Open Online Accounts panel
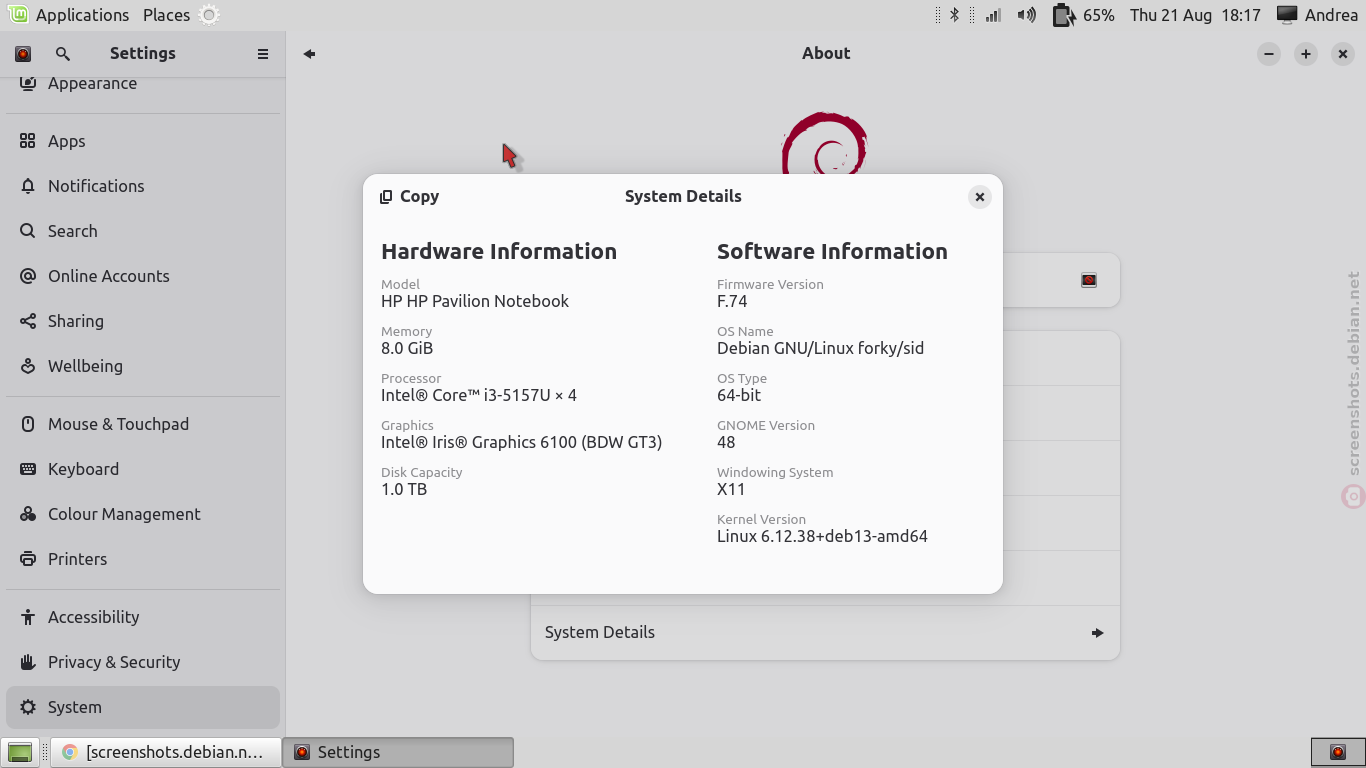The height and width of the screenshot is (768, 1366). click(143, 276)
